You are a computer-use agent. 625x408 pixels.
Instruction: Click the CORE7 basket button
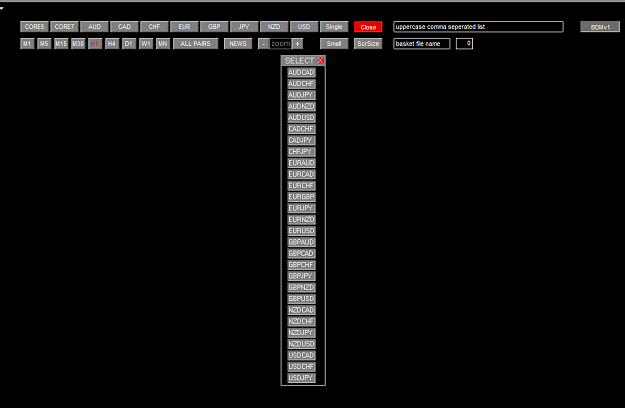[64, 27]
